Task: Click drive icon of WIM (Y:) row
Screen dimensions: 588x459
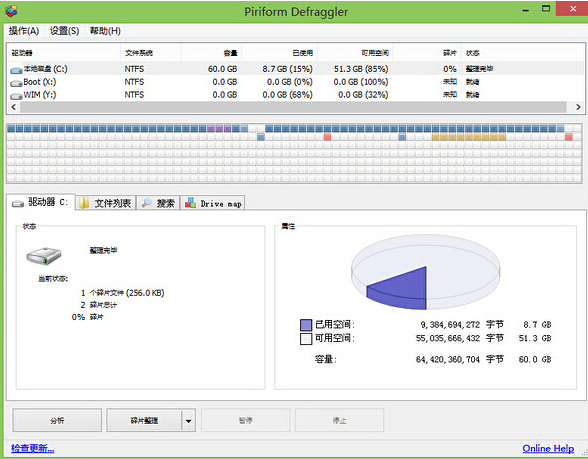Action: (x=16, y=96)
